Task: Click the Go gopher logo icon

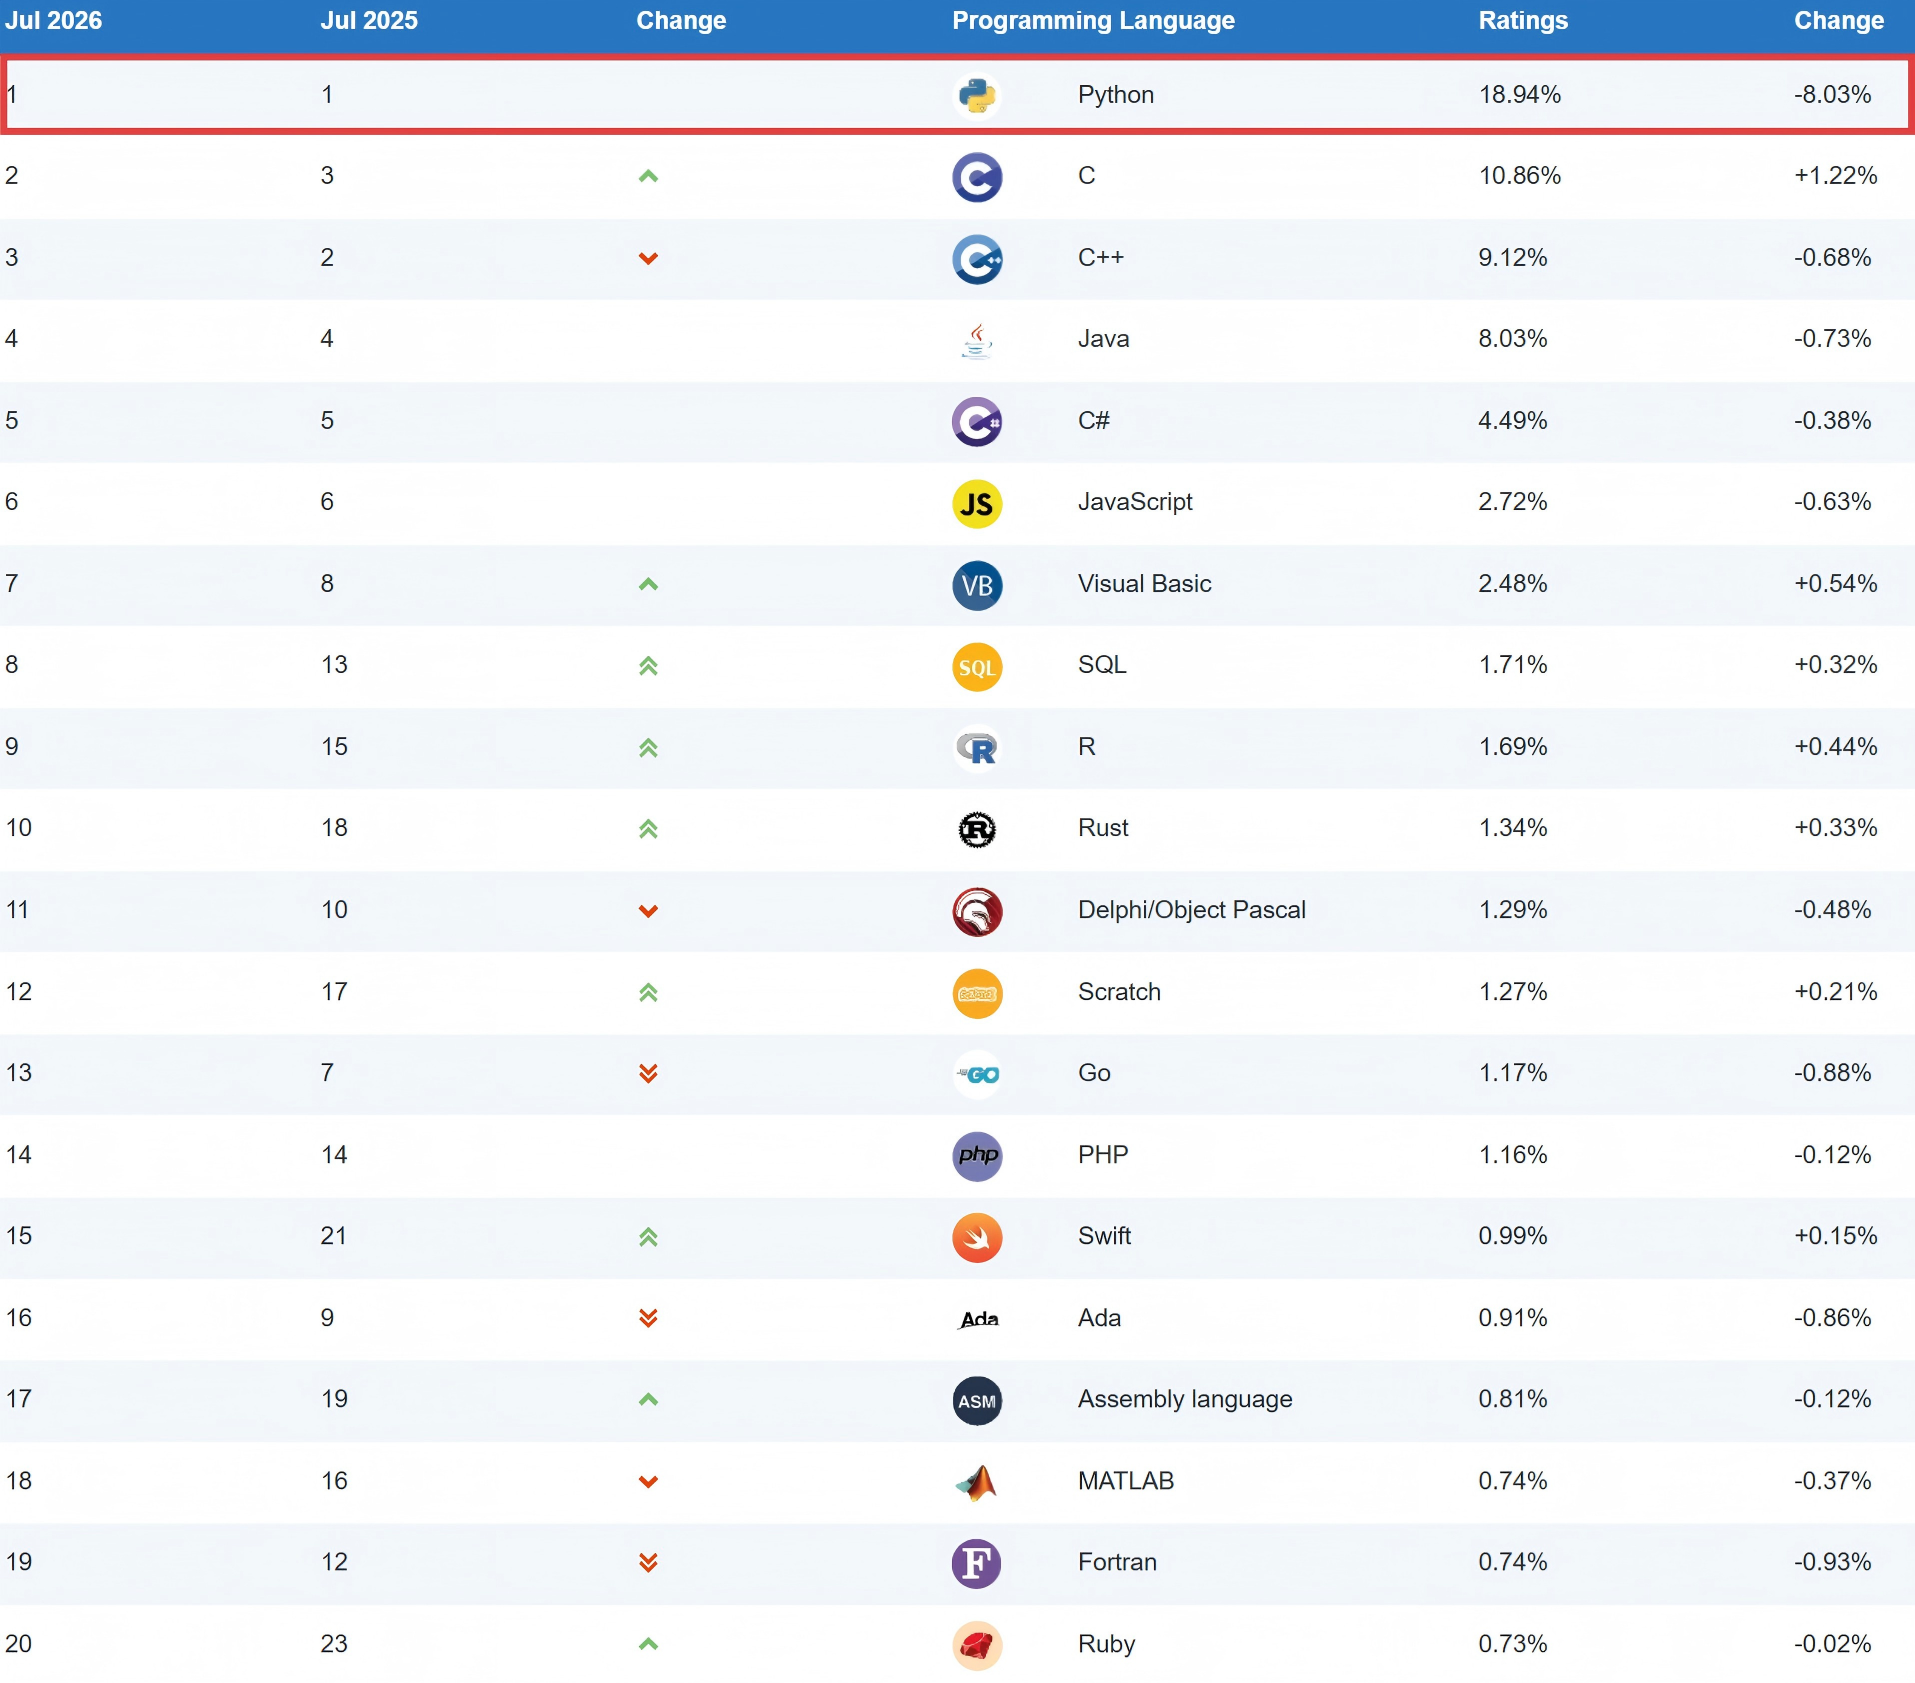Action: click(x=977, y=1074)
